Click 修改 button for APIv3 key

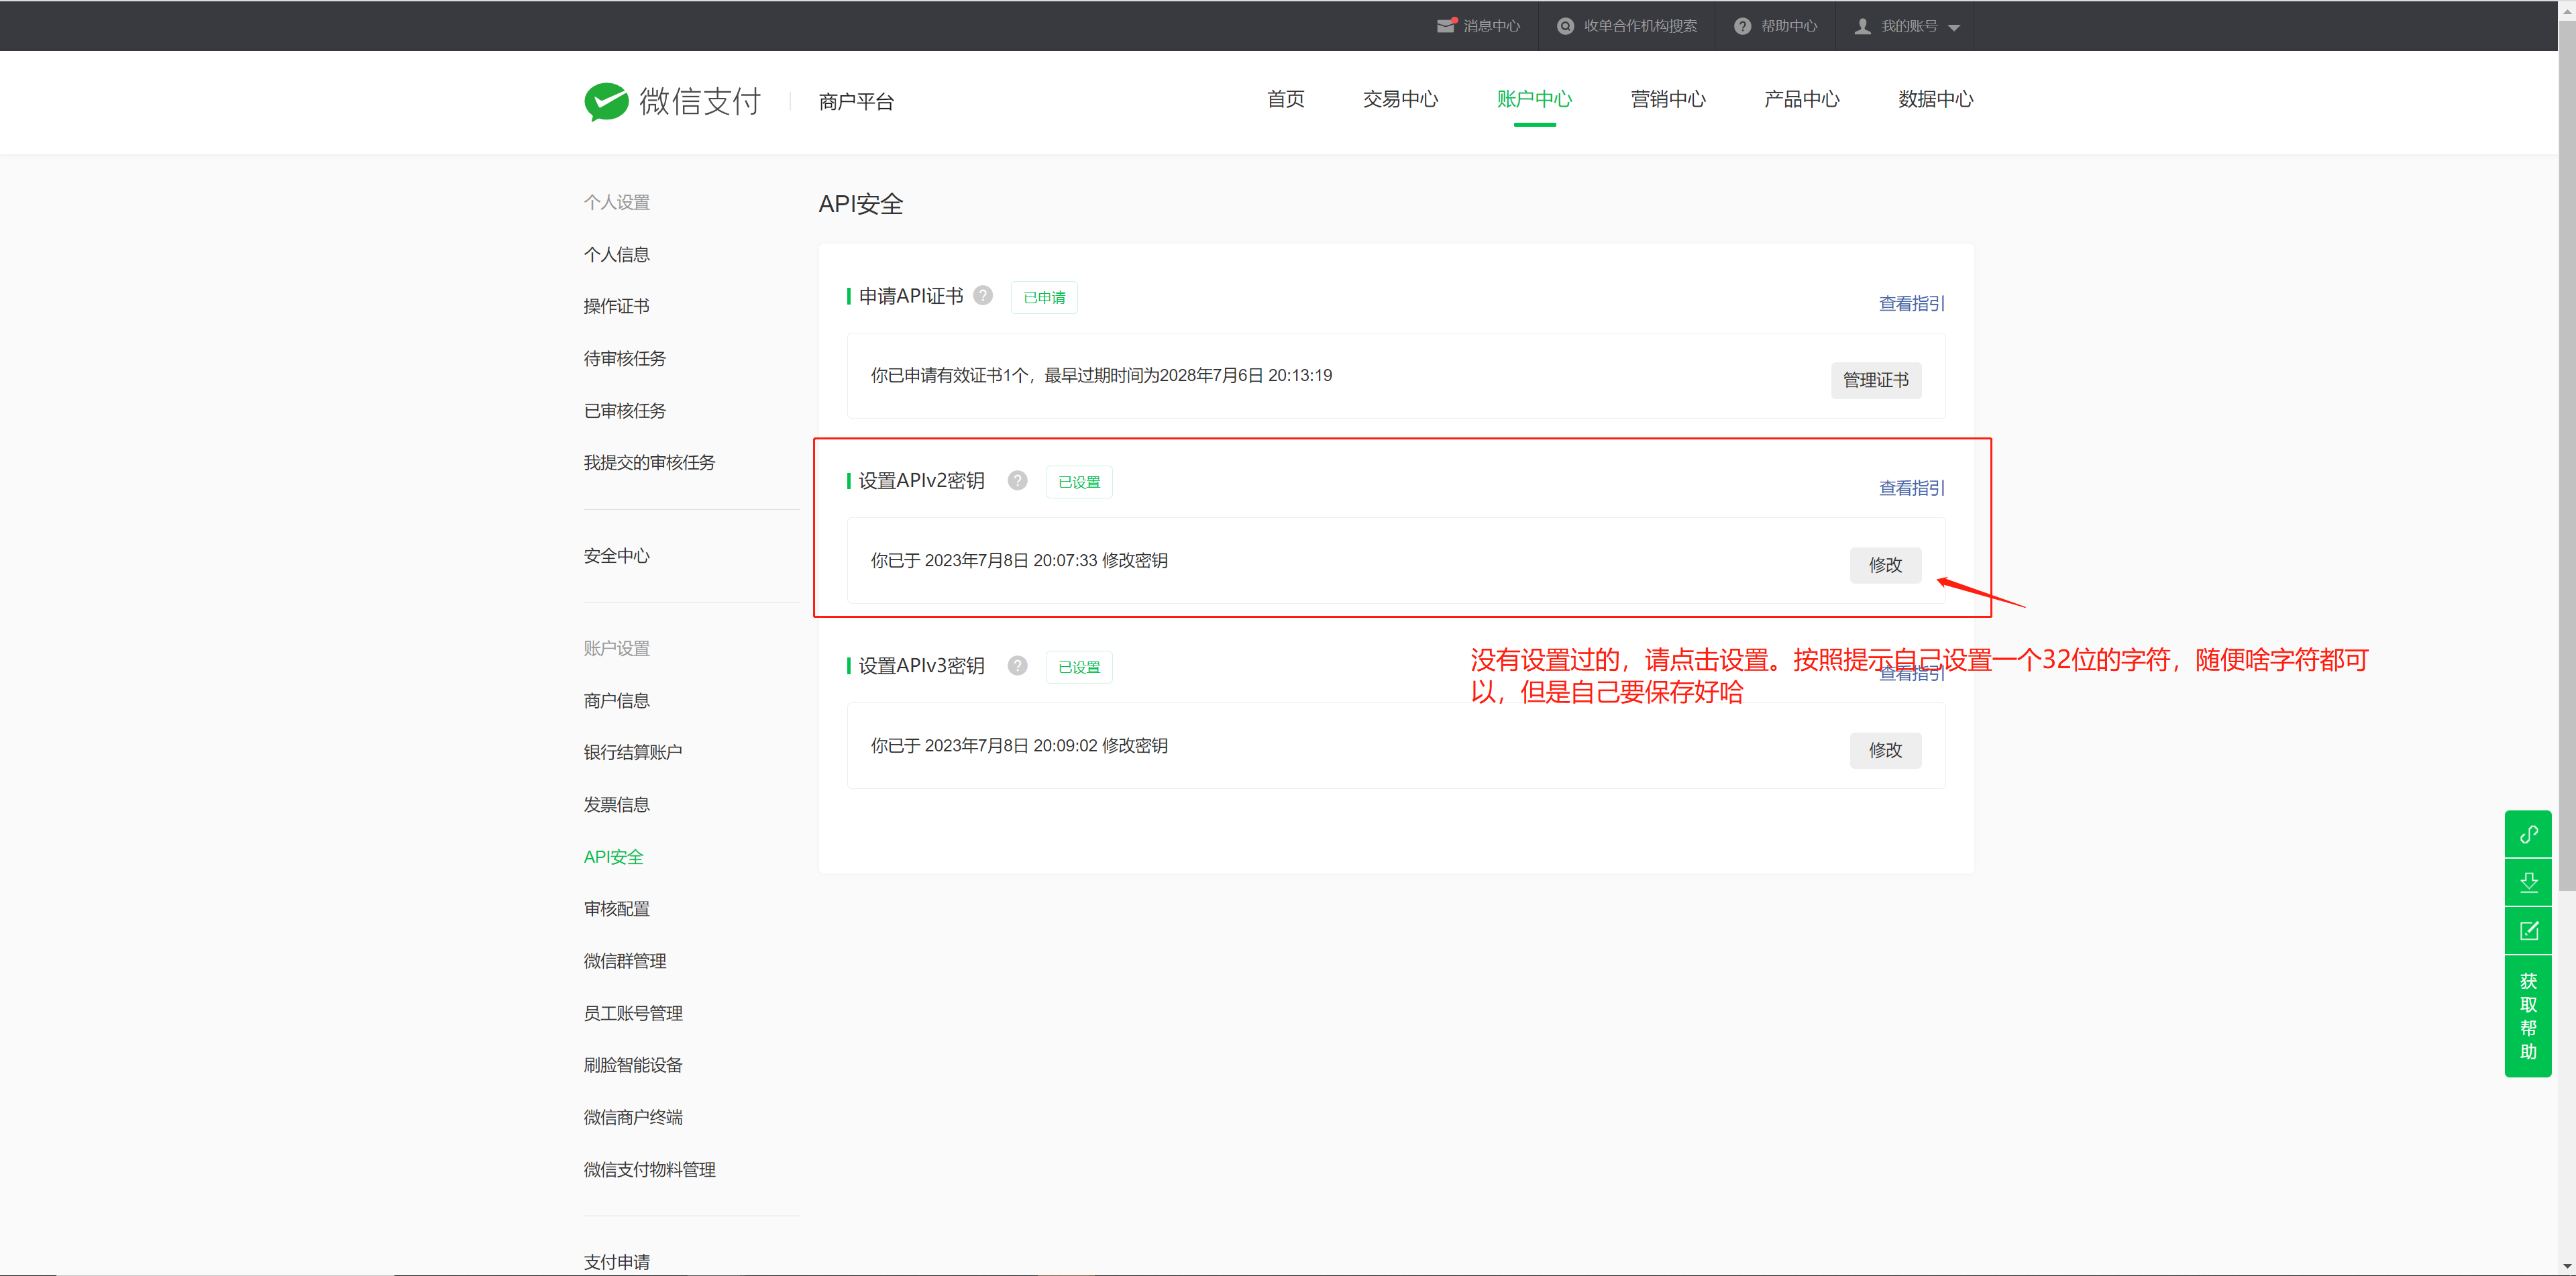point(1885,750)
